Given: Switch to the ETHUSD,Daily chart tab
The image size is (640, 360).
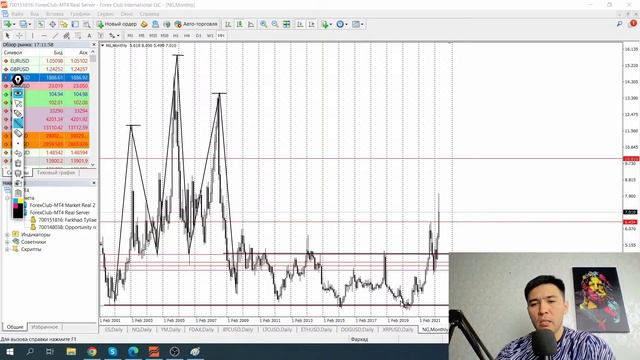Looking at the screenshot, I should pos(316,330).
